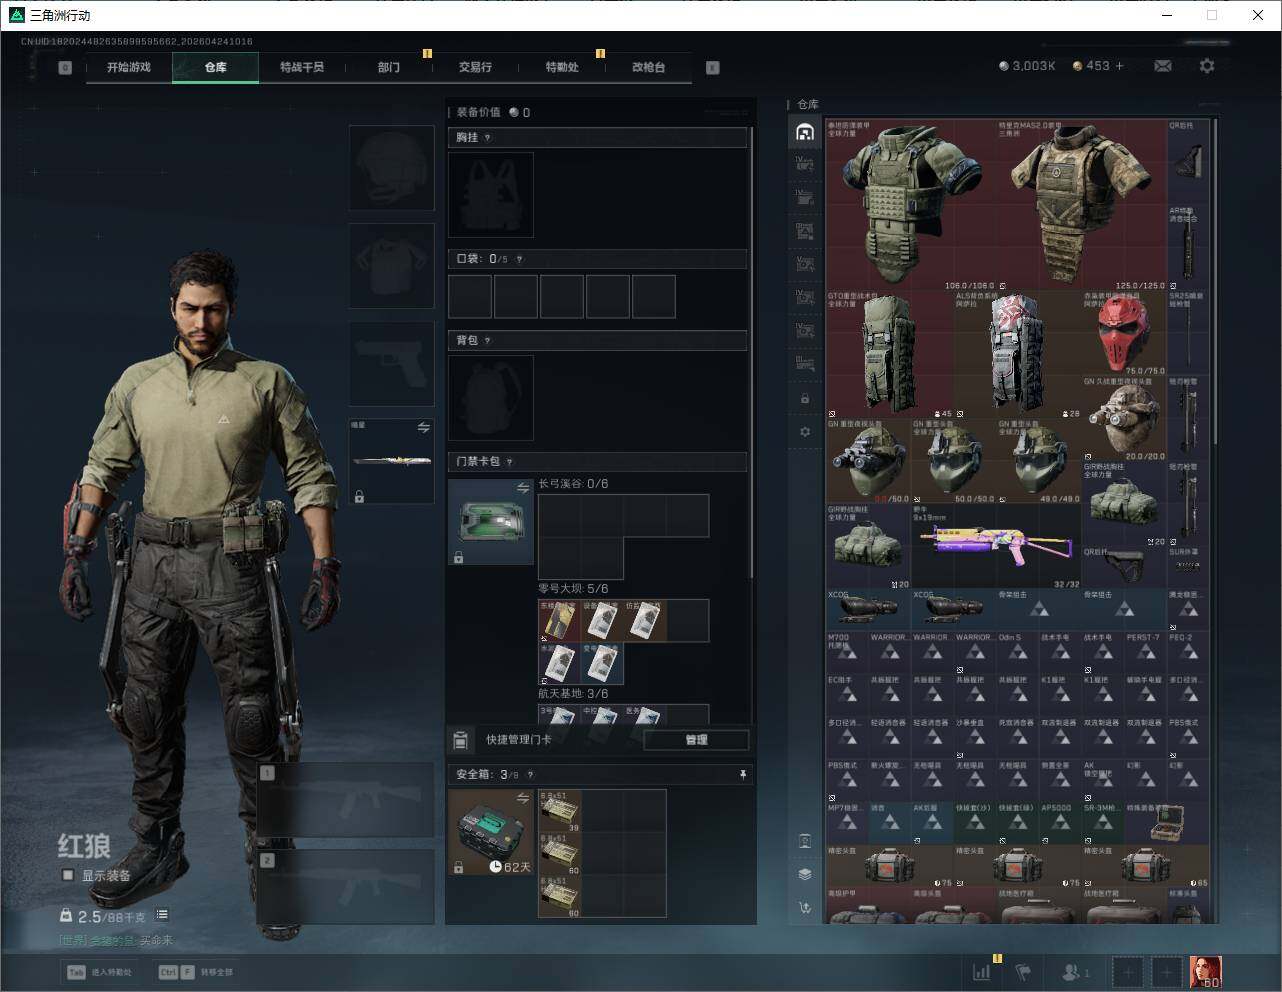Open the warehouse lock icon in sidebar

click(x=804, y=399)
